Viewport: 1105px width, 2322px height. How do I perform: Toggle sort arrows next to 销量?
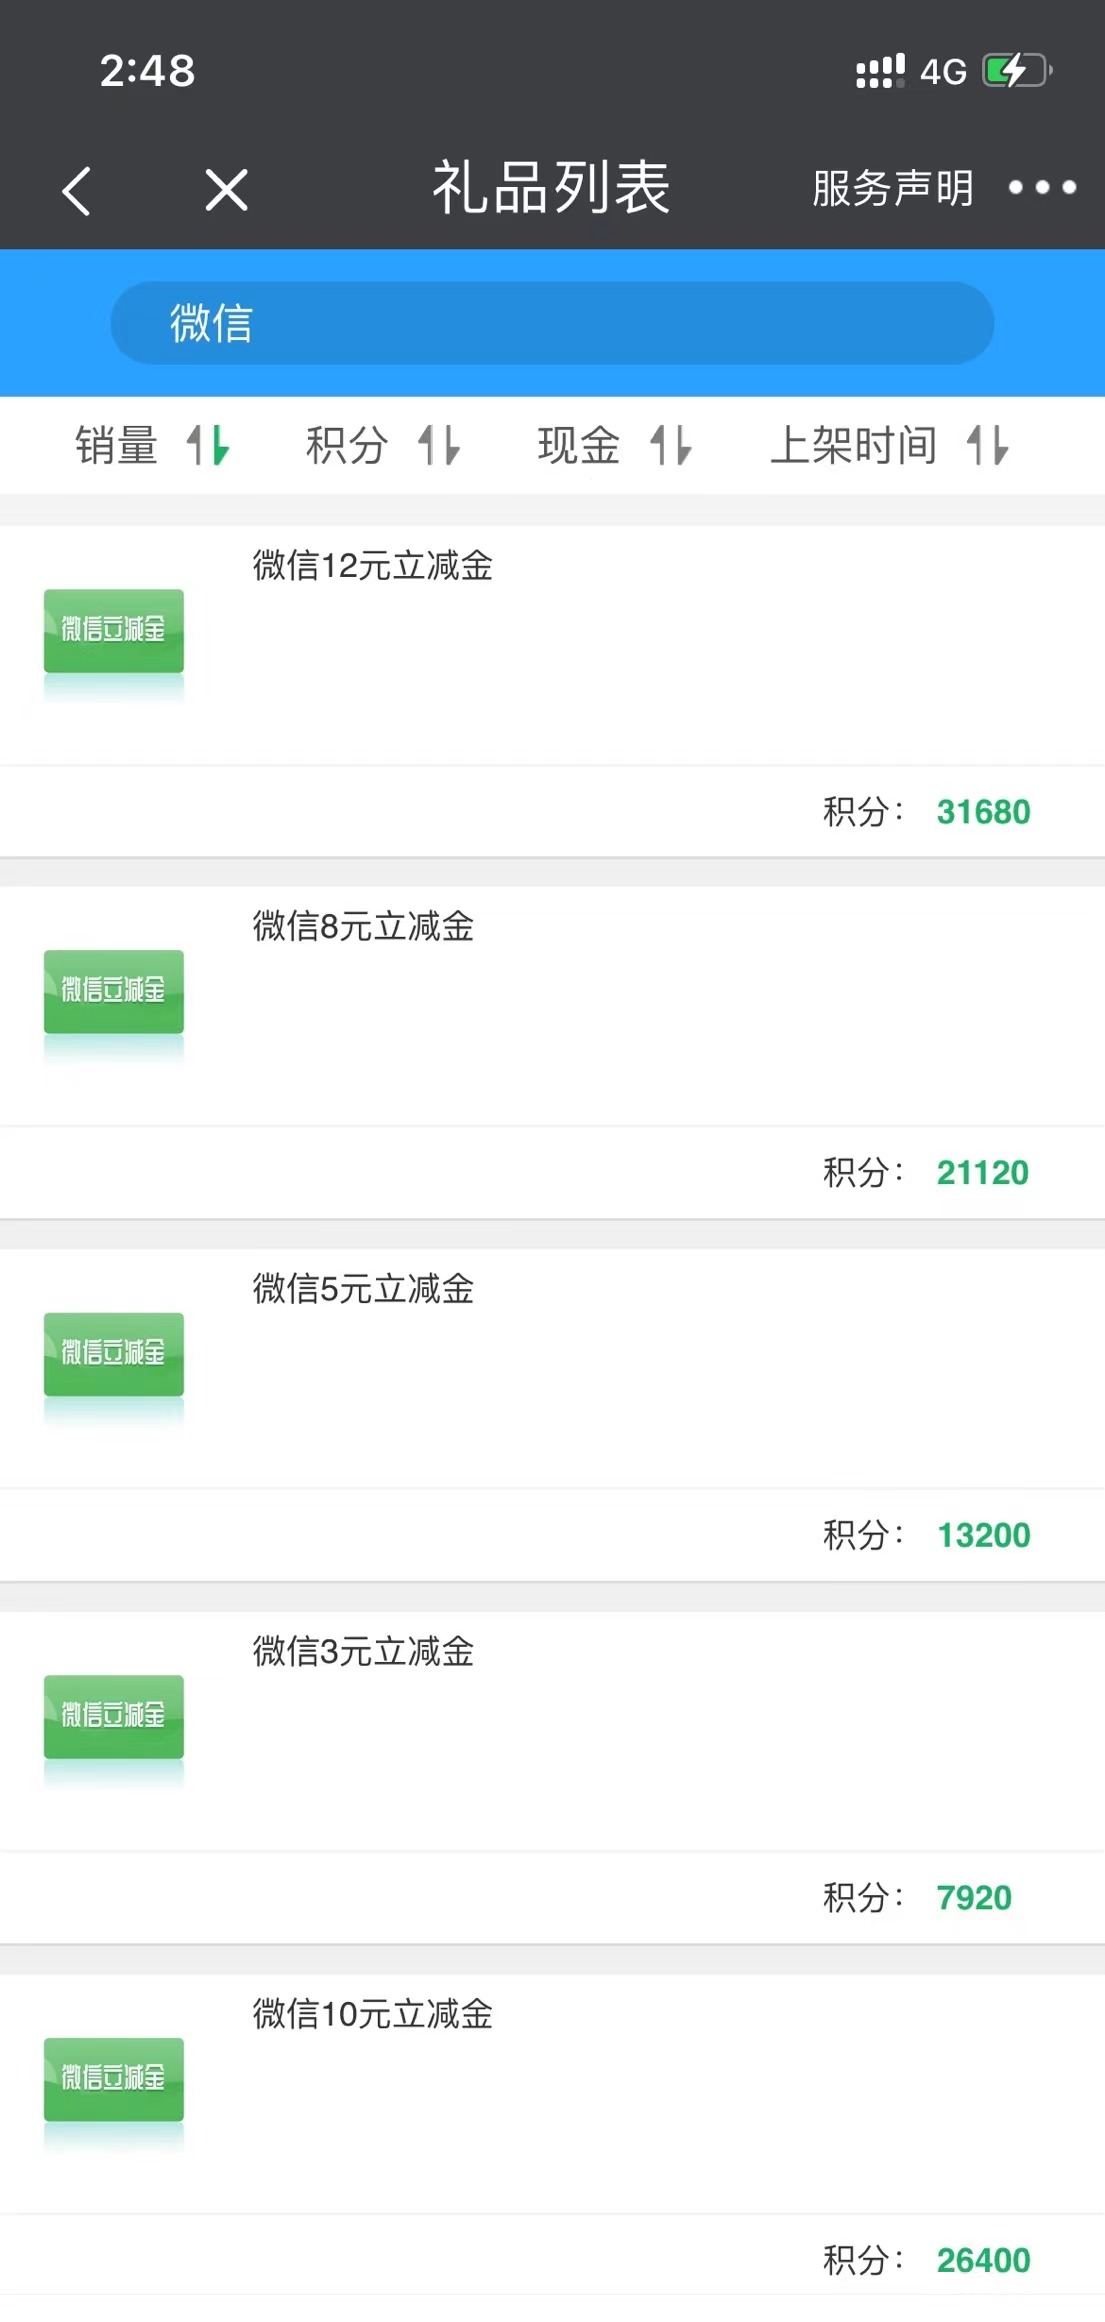click(x=208, y=445)
